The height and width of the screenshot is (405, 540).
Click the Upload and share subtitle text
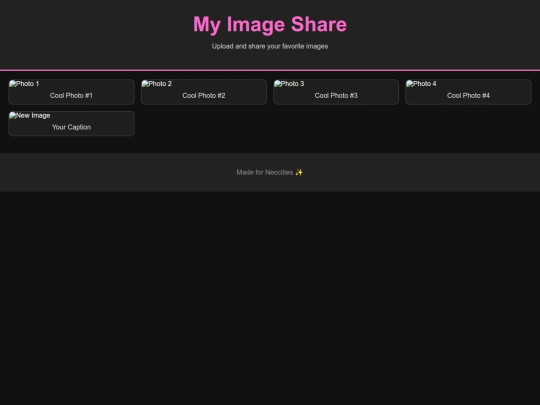tap(270, 46)
